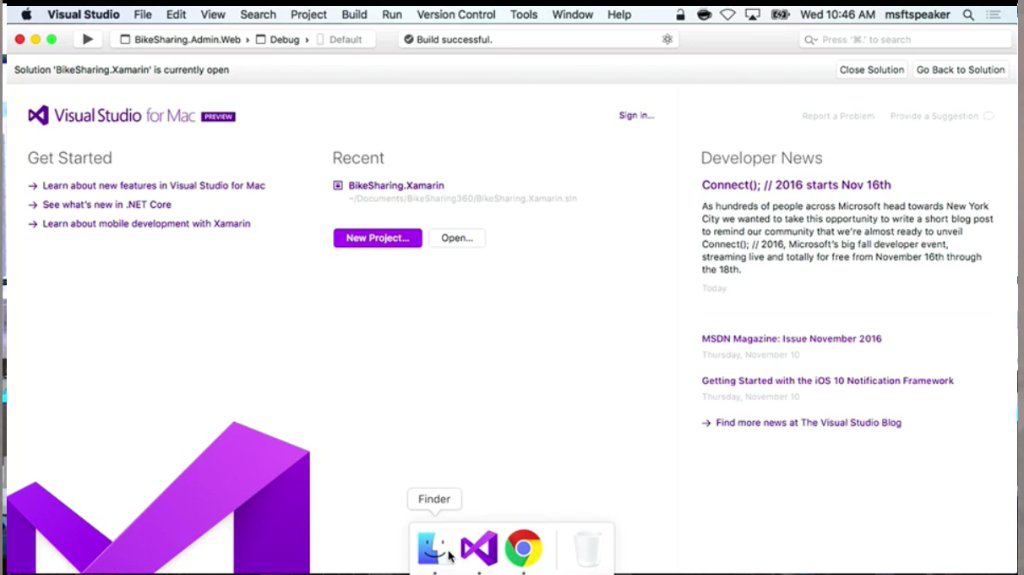Click the battery status icon
Screen dimensions: 1024x575
pyautogui.click(x=780, y=14)
